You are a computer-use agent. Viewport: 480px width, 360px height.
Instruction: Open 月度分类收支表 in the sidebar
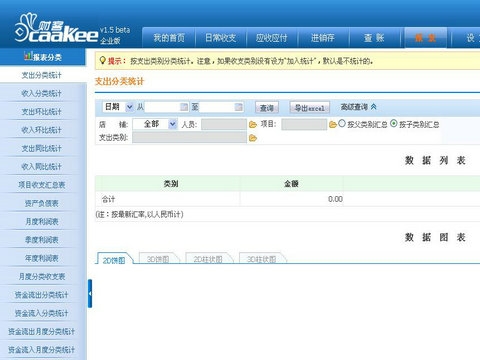(x=42, y=277)
